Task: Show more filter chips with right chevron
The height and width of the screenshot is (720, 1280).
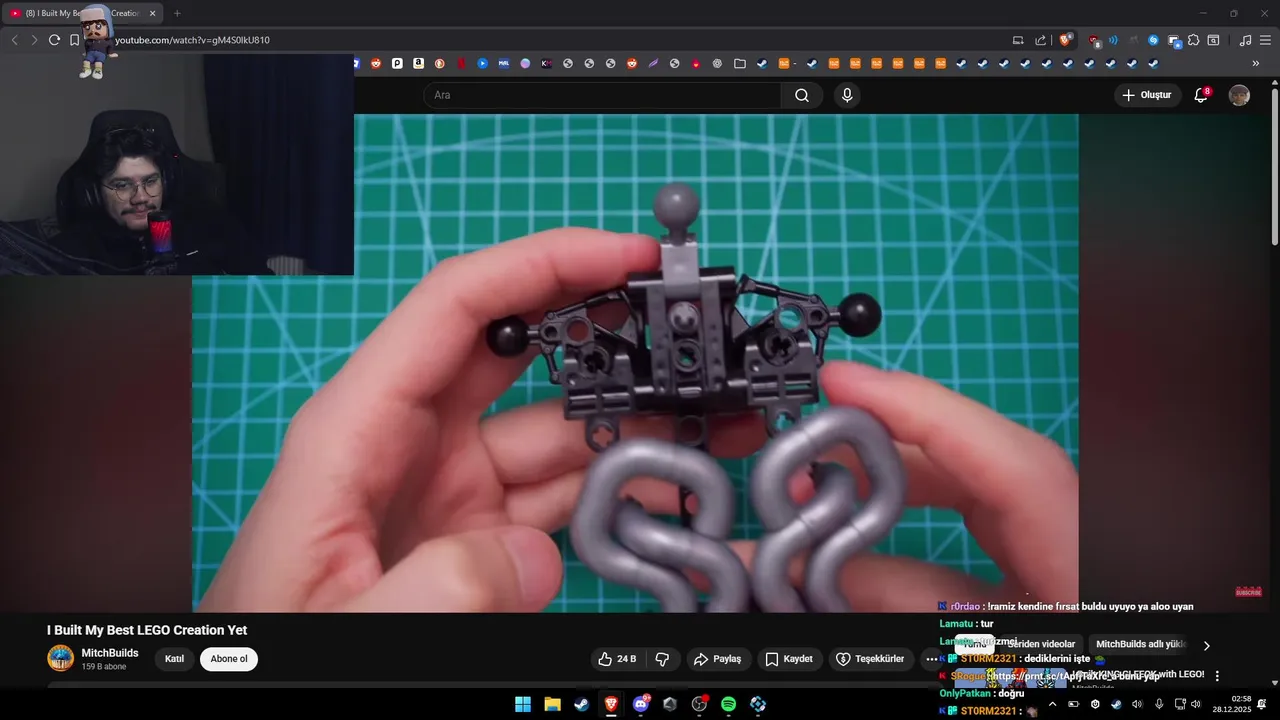Action: coord(1206,645)
